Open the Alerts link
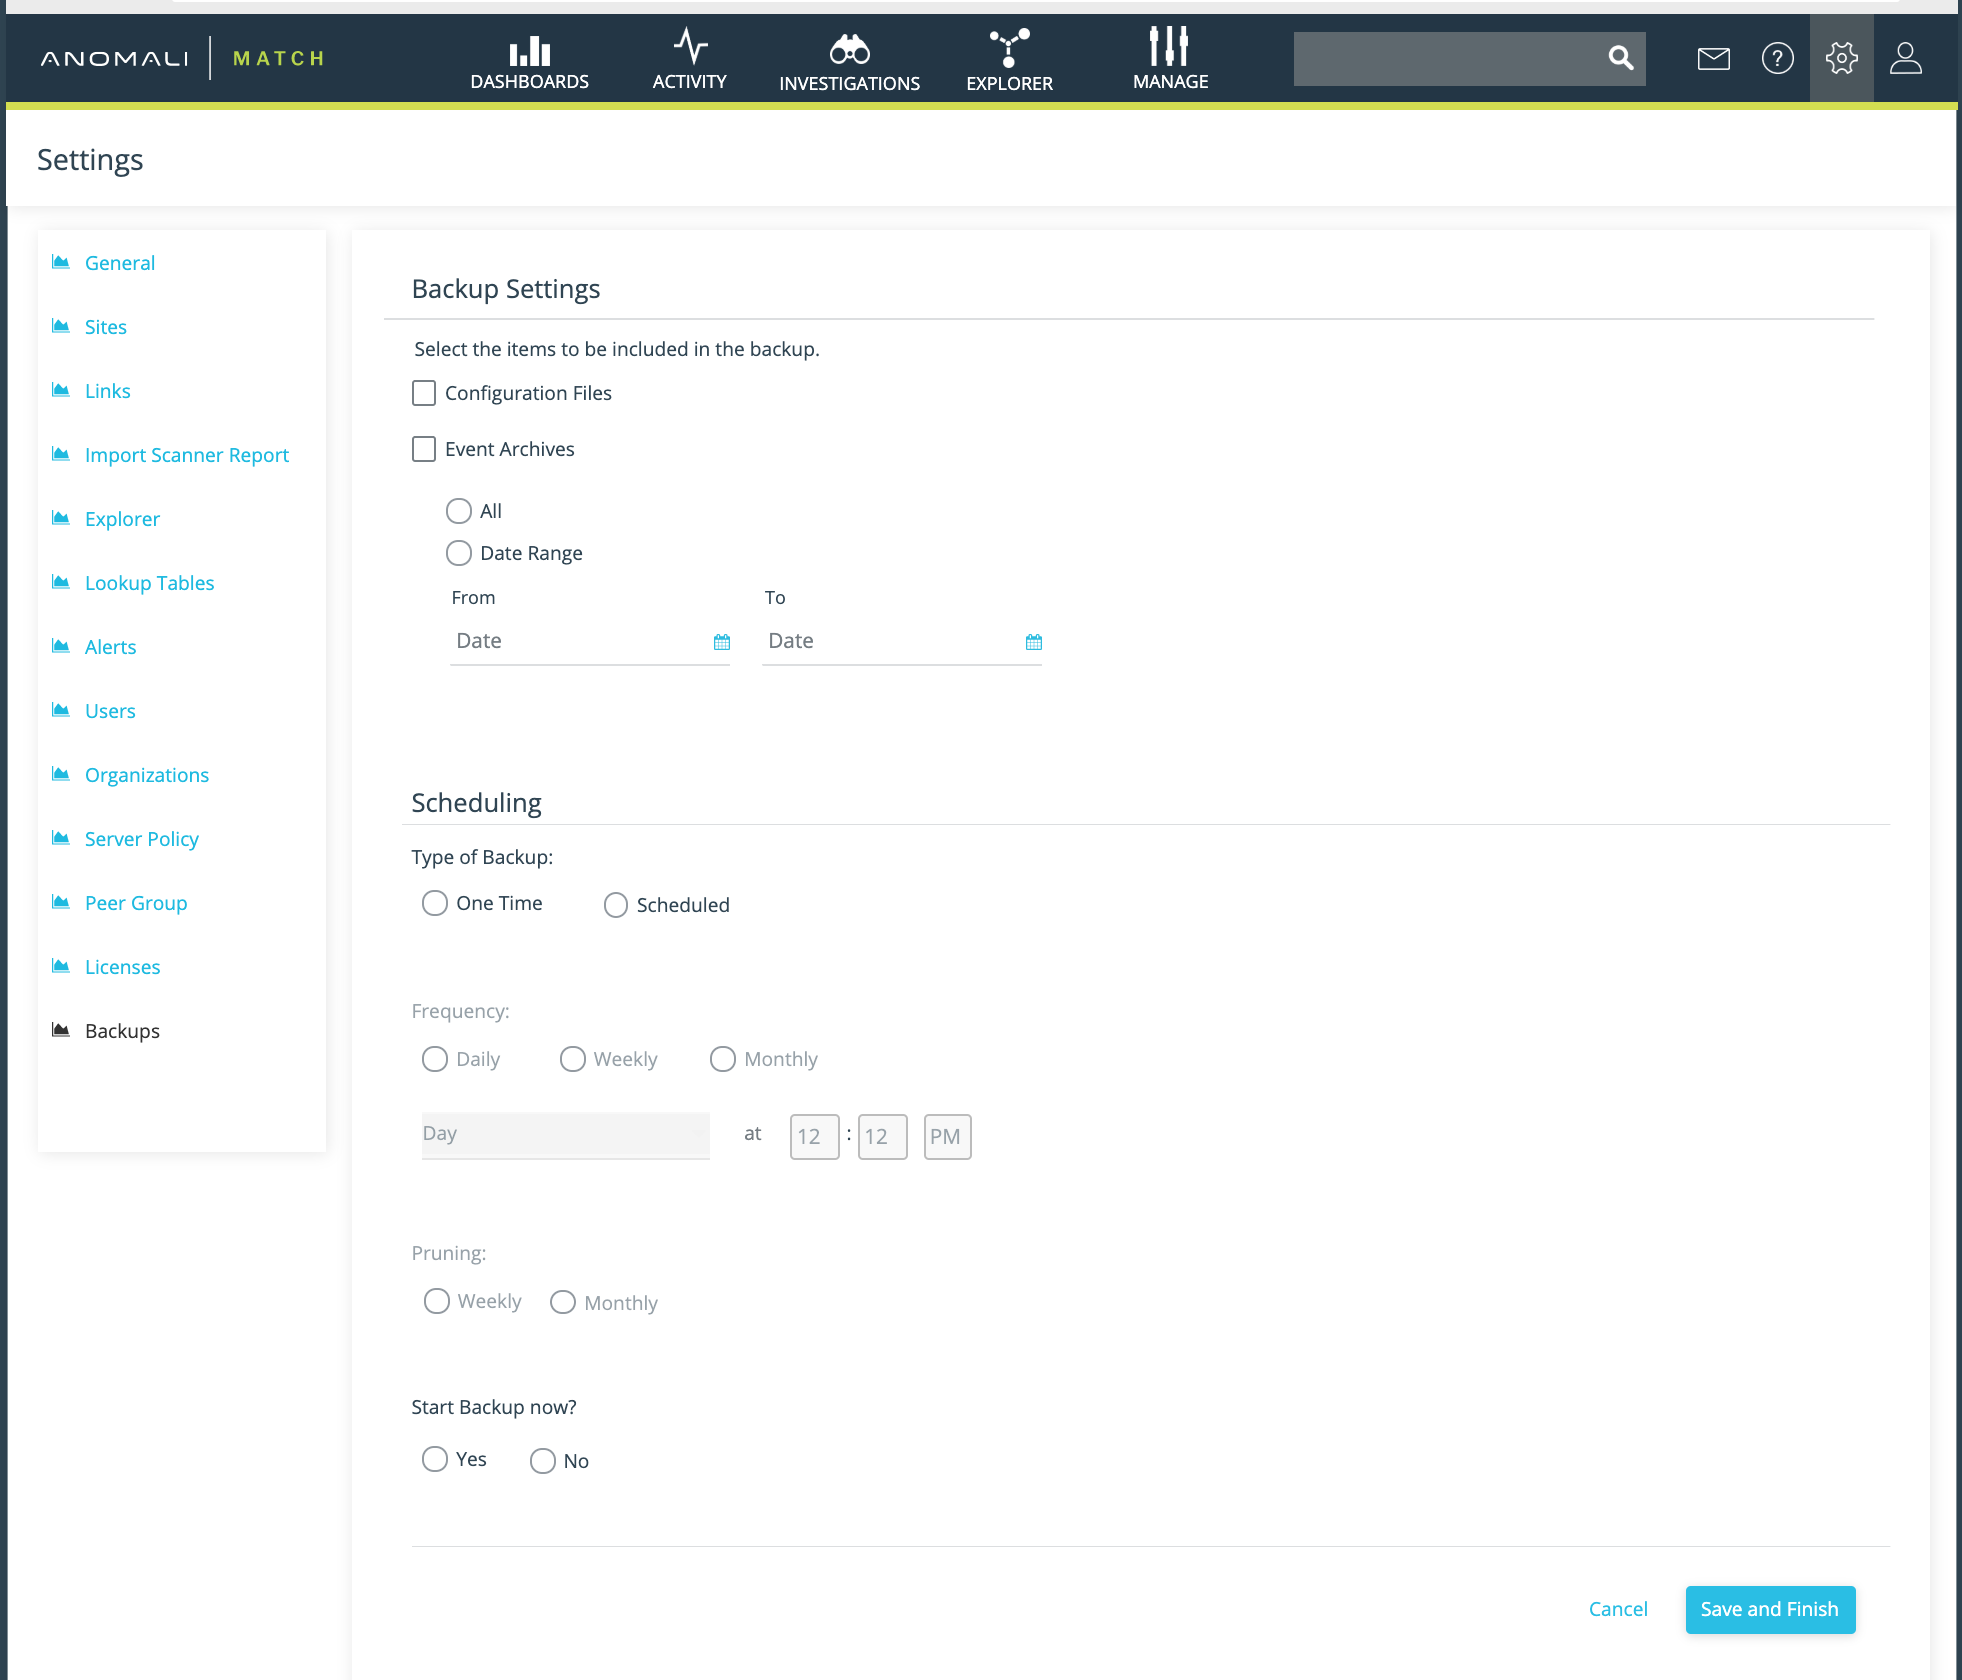The width and height of the screenshot is (1962, 1680). tap(110, 647)
